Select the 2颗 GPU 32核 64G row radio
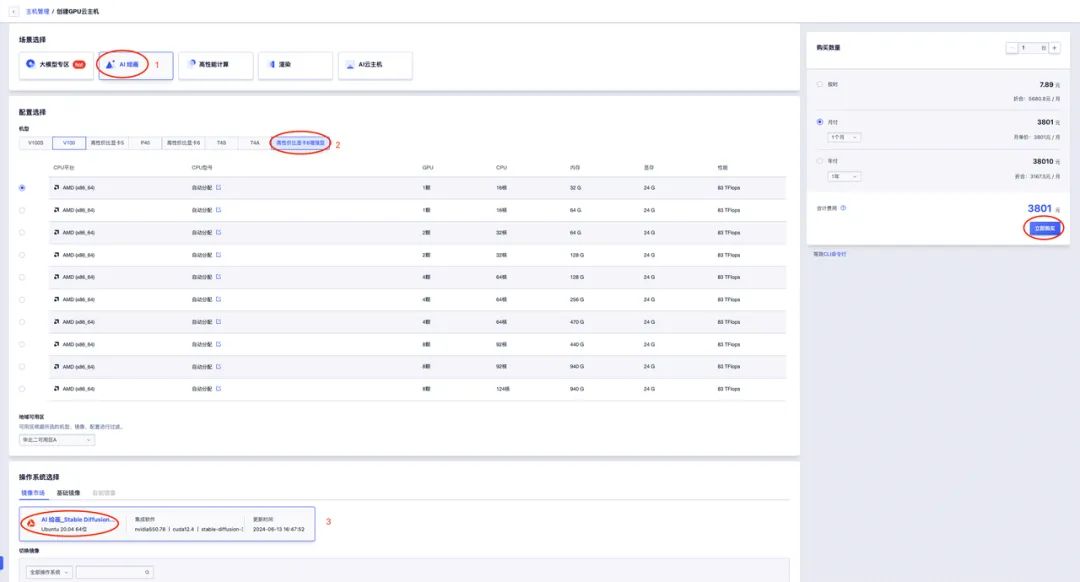 [22, 232]
